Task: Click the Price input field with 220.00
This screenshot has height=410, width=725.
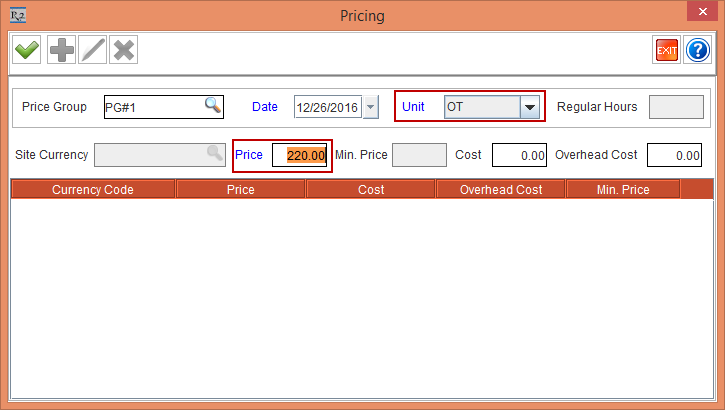Action: [300, 155]
